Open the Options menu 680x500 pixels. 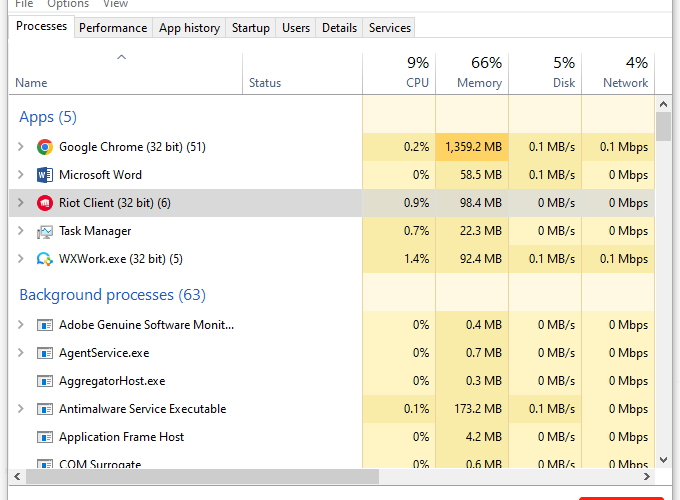pos(68,4)
